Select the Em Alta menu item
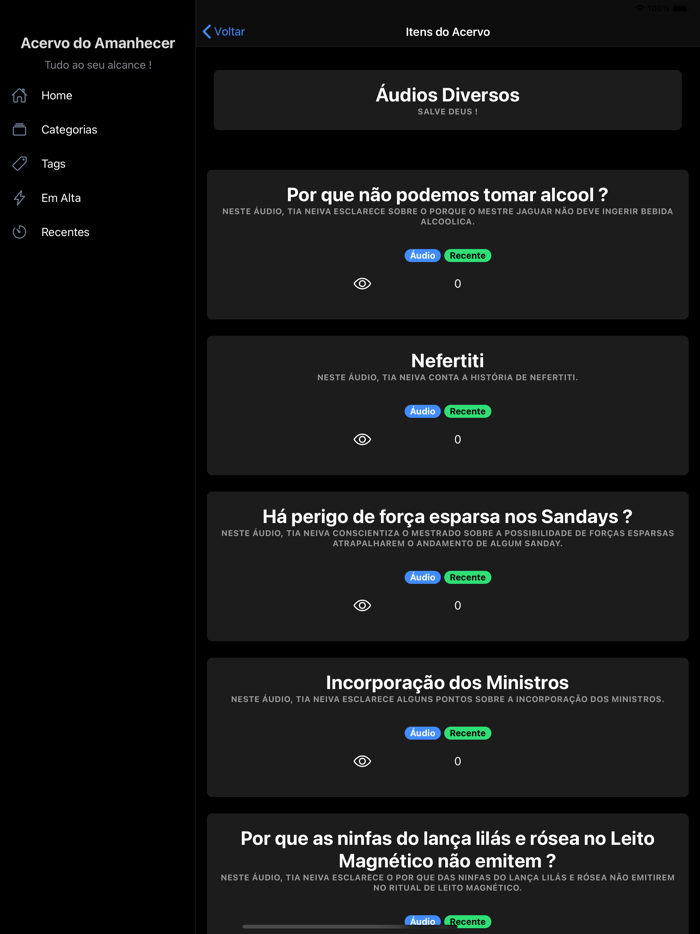700x934 pixels. (x=98, y=198)
